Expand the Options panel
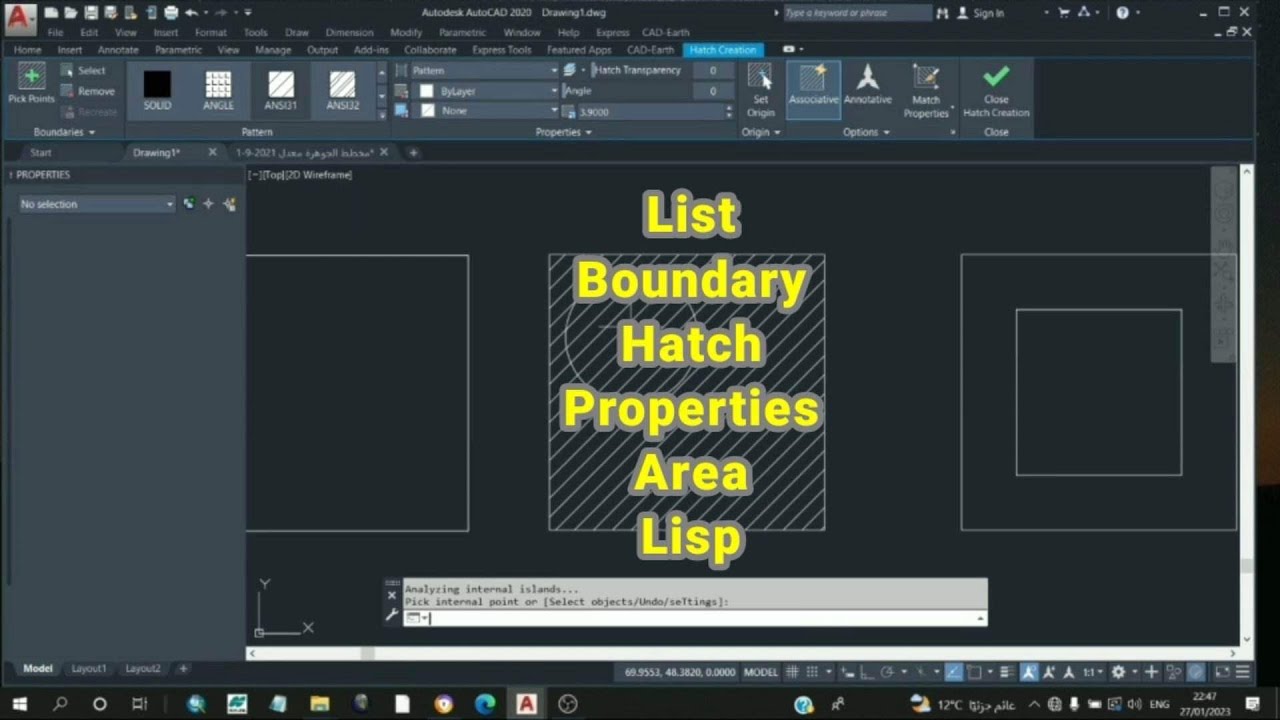The image size is (1280, 720). (x=866, y=132)
